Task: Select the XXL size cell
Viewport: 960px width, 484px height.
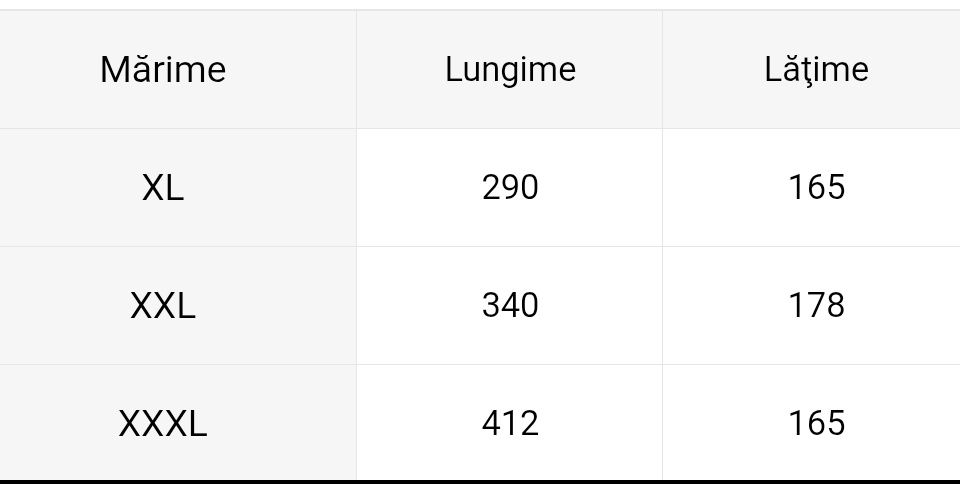Action: coord(163,305)
